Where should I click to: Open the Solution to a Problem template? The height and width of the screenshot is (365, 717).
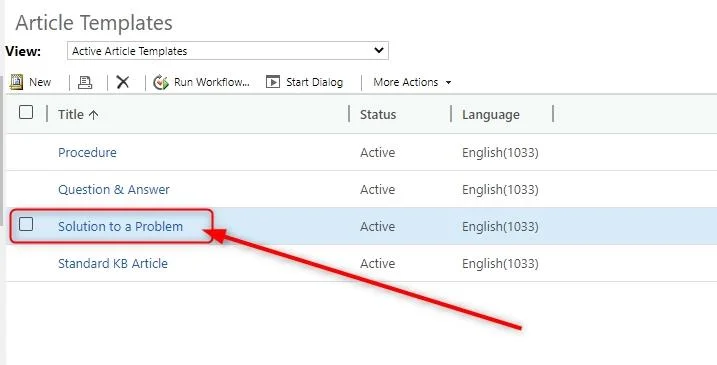click(x=120, y=226)
